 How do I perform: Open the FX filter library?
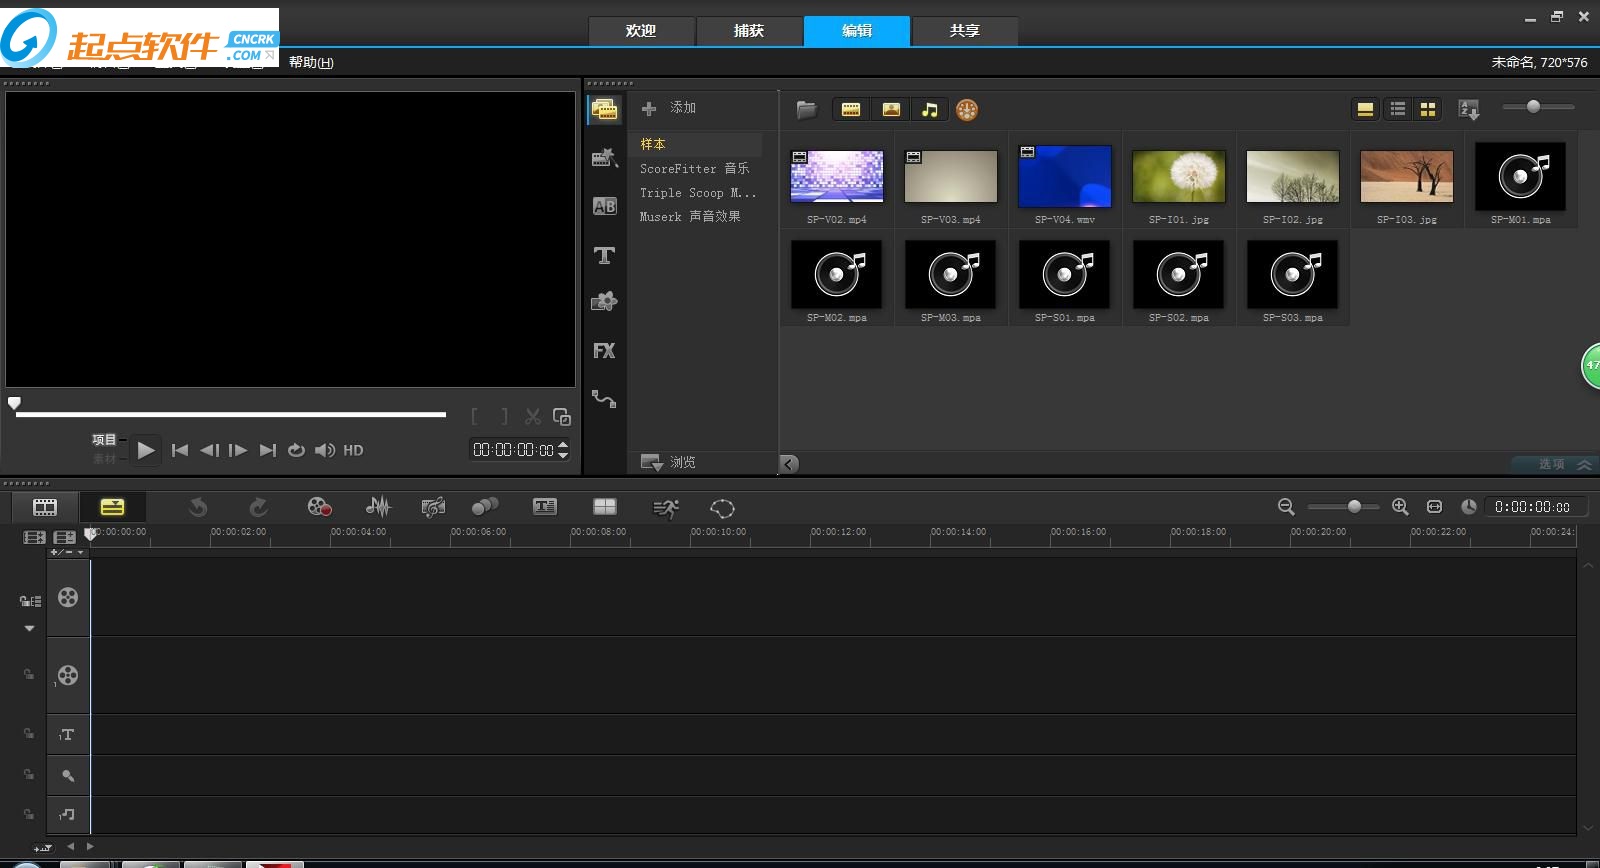tap(604, 351)
